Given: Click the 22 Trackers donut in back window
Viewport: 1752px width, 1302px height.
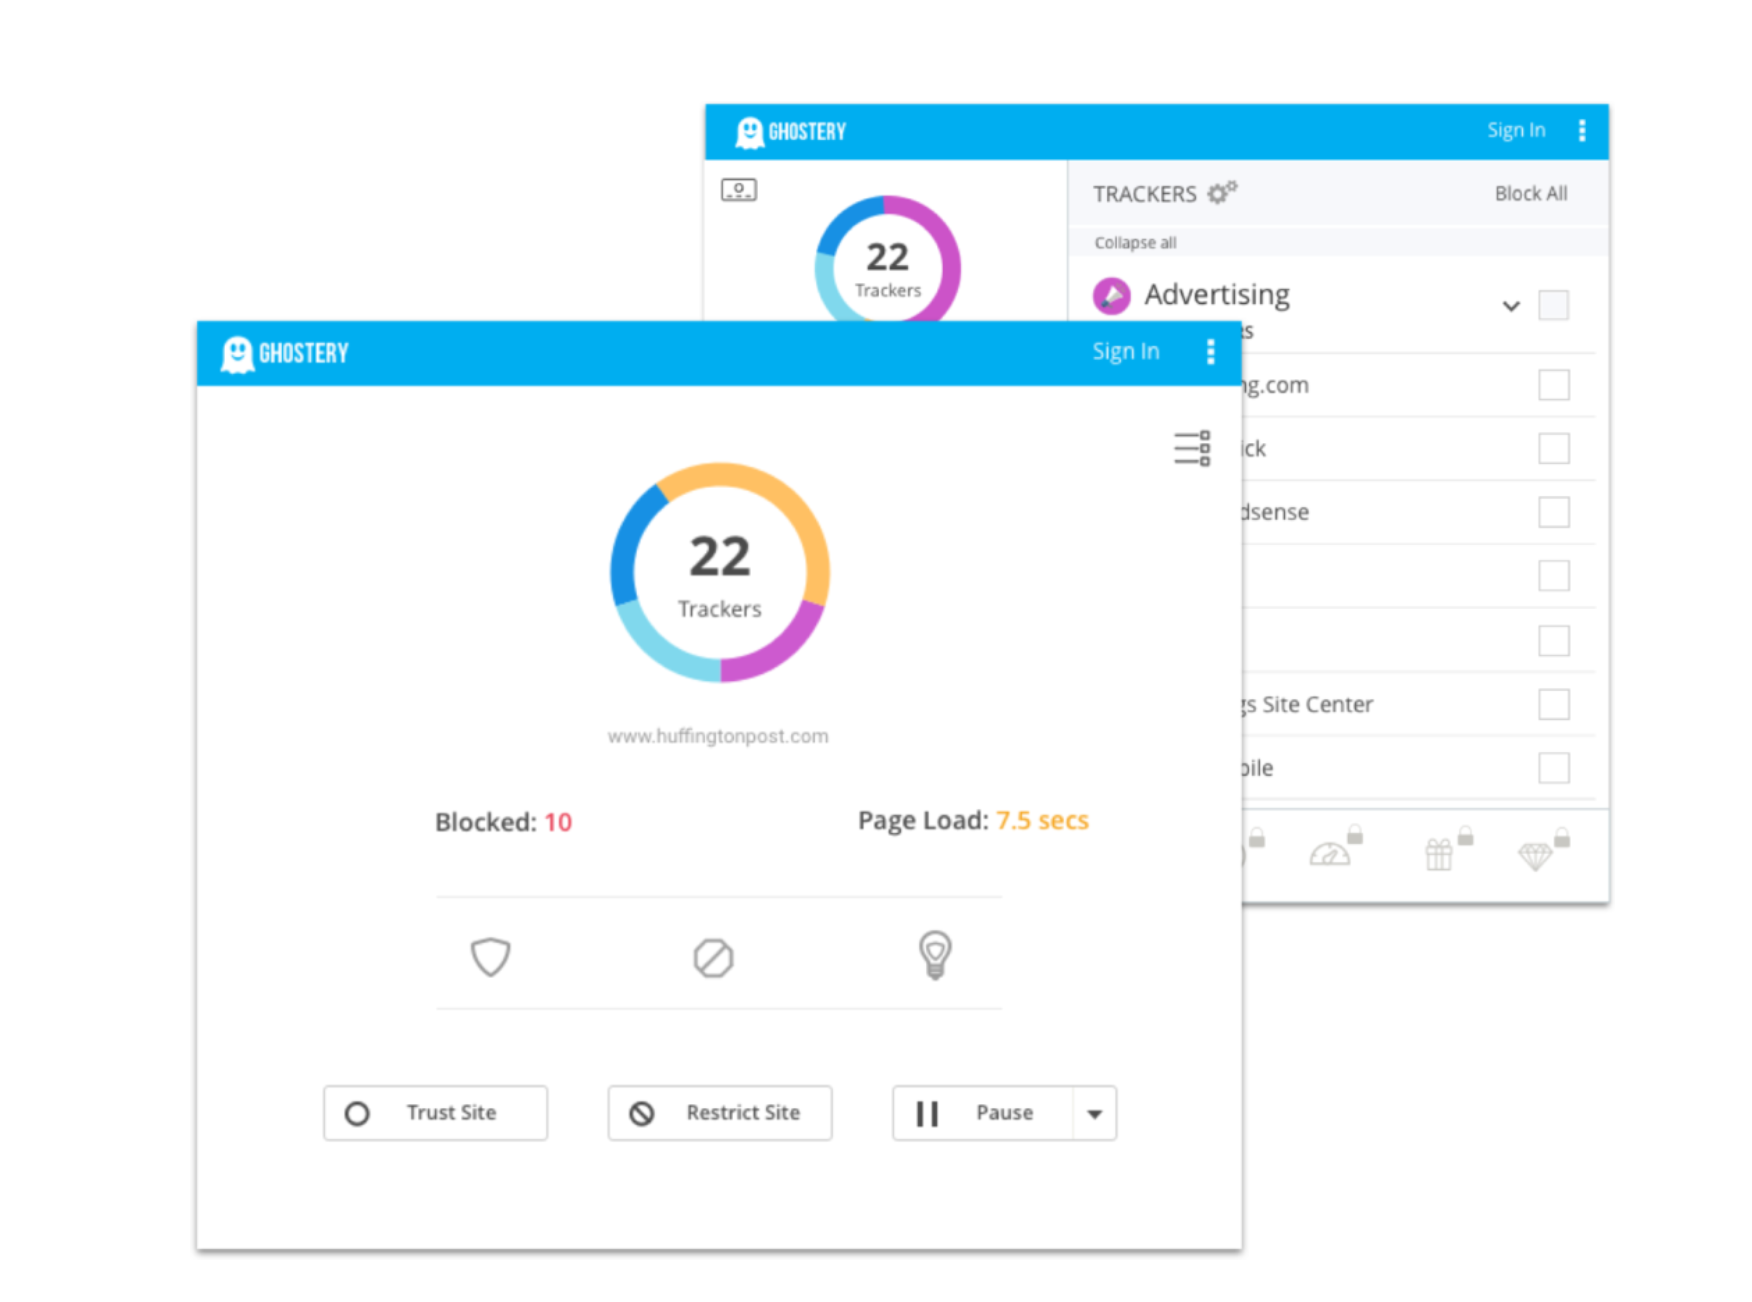Looking at the screenshot, I should tap(888, 260).
